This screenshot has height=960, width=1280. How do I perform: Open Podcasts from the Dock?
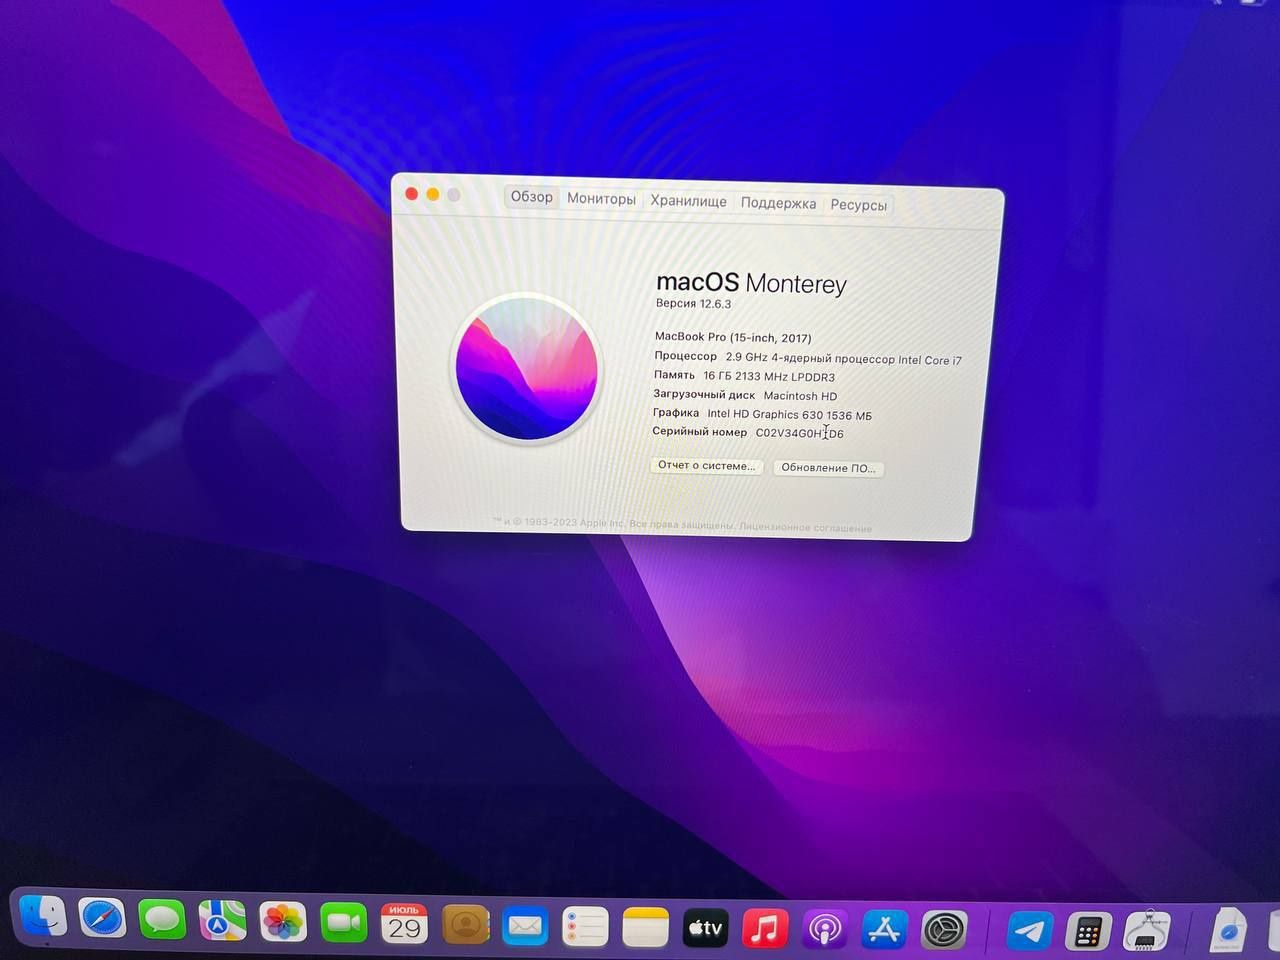coord(825,930)
